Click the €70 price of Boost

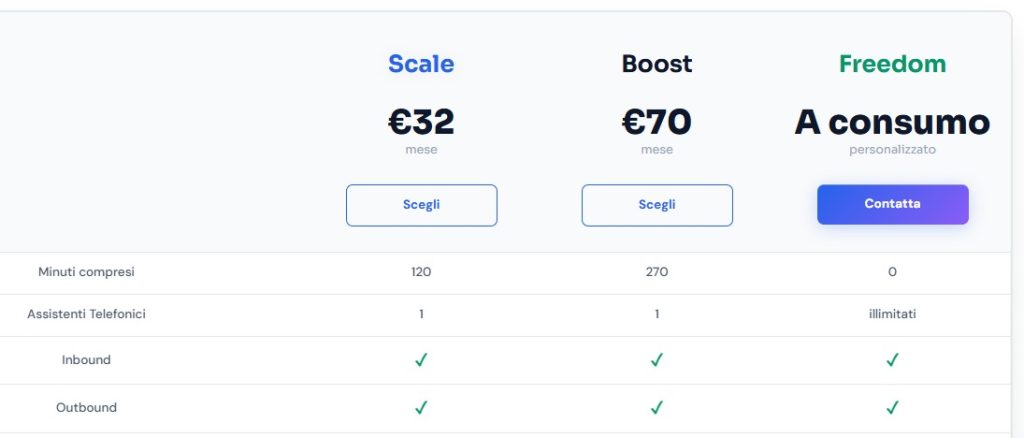pos(657,122)
